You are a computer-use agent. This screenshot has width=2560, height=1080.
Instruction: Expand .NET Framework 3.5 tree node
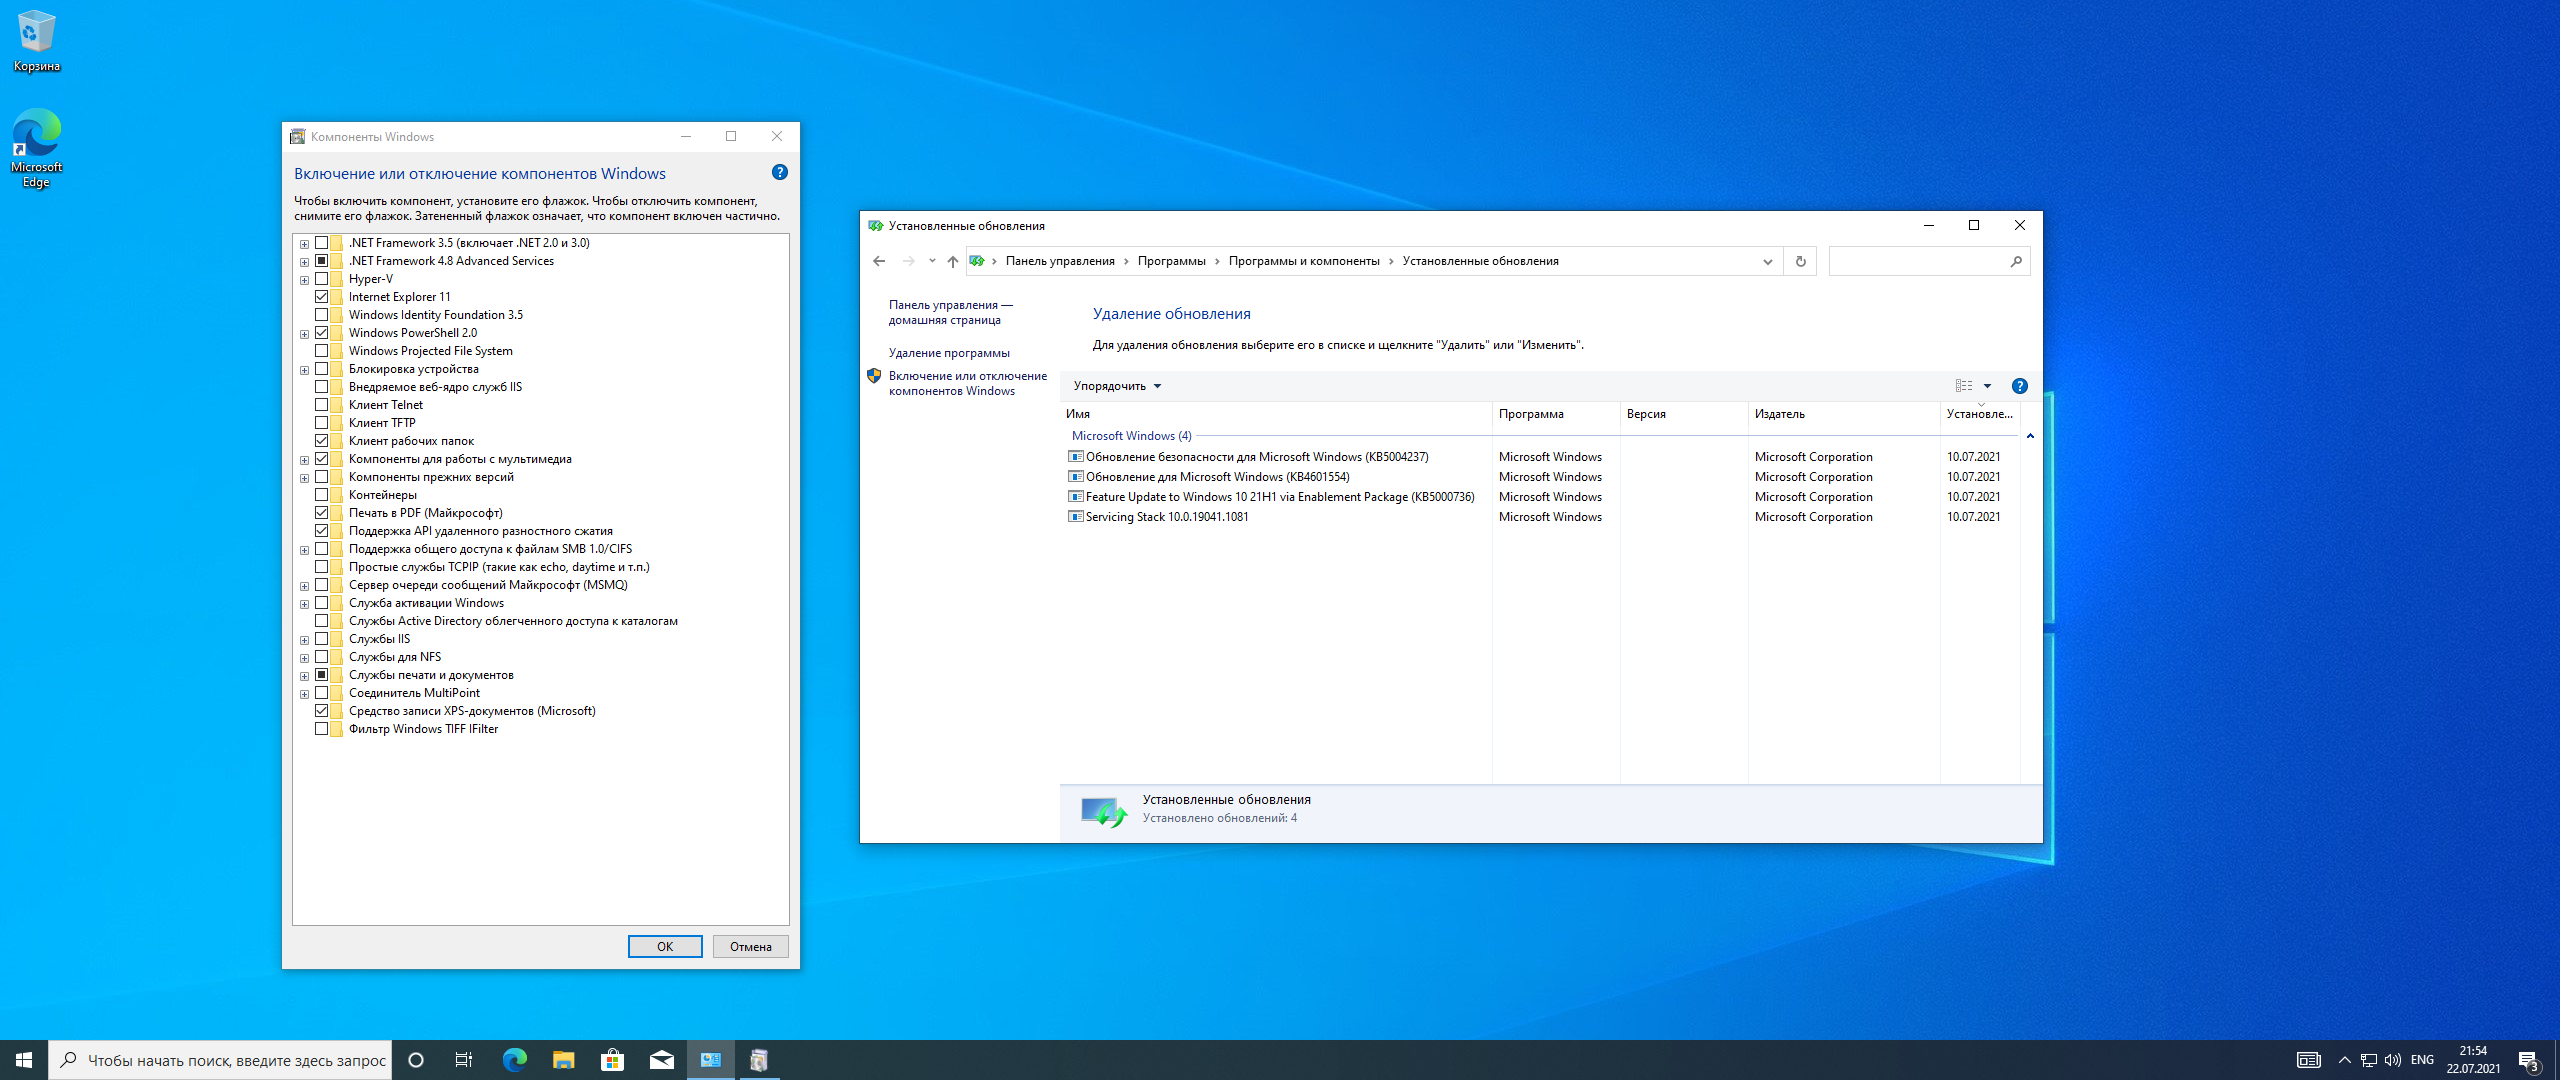click(x=304, y=244)
